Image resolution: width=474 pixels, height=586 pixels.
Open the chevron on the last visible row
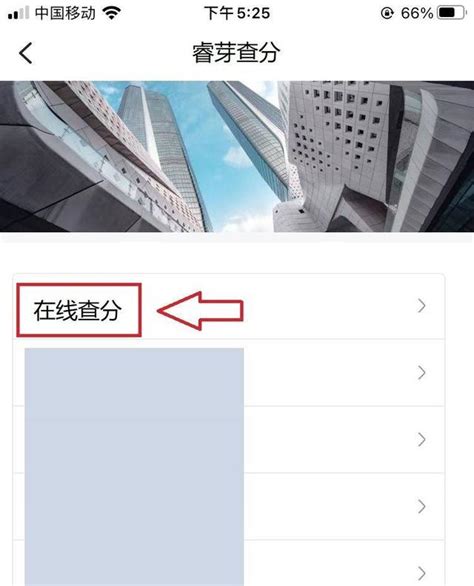coord(422,573)
